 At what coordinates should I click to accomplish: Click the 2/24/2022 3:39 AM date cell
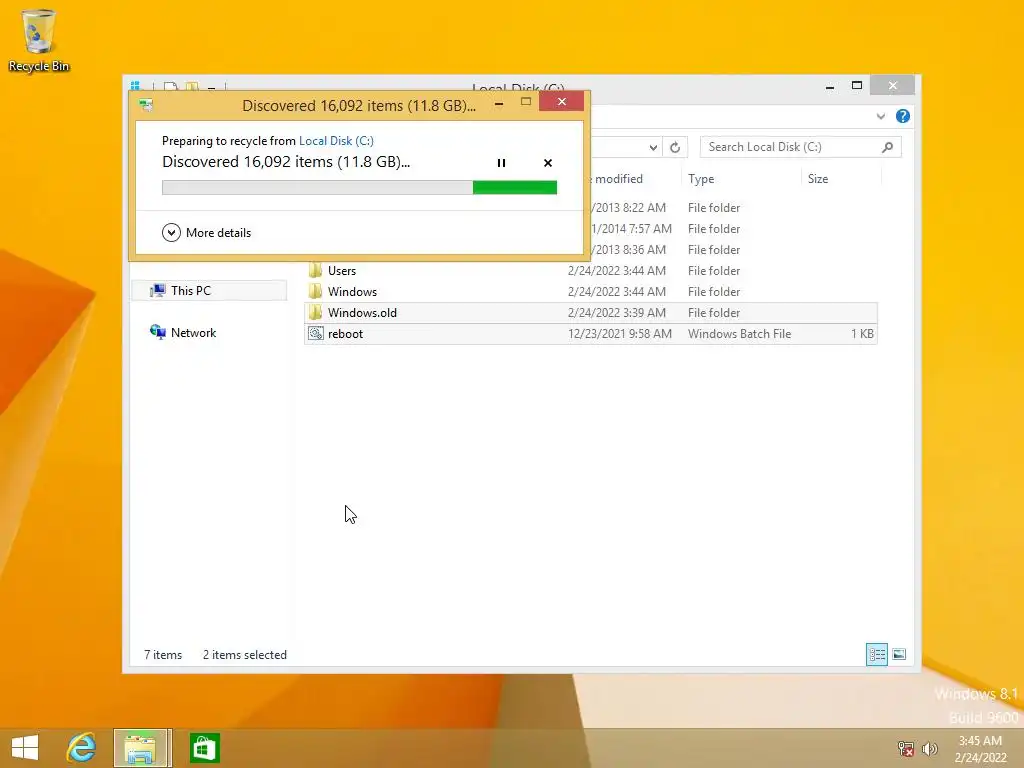pyautogui.click(x=616, y=313)
